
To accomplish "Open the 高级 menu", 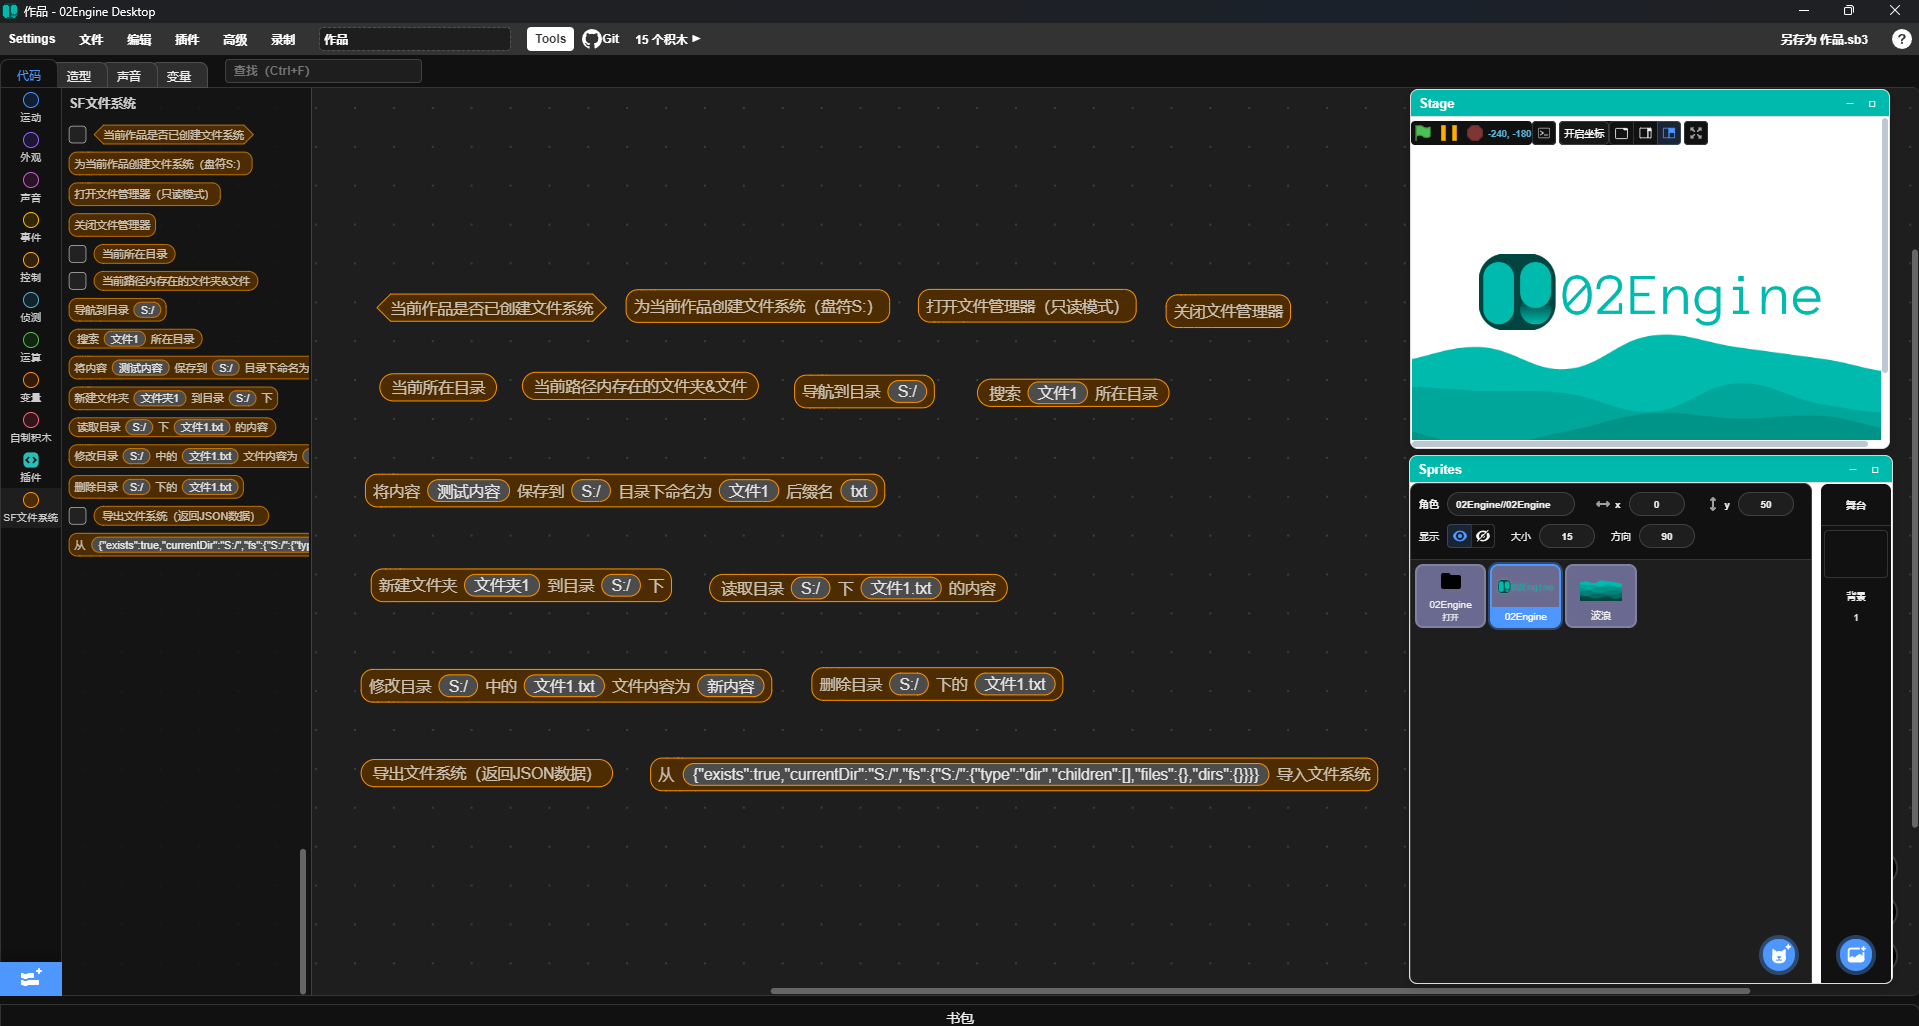I will [x=235, y=39].
